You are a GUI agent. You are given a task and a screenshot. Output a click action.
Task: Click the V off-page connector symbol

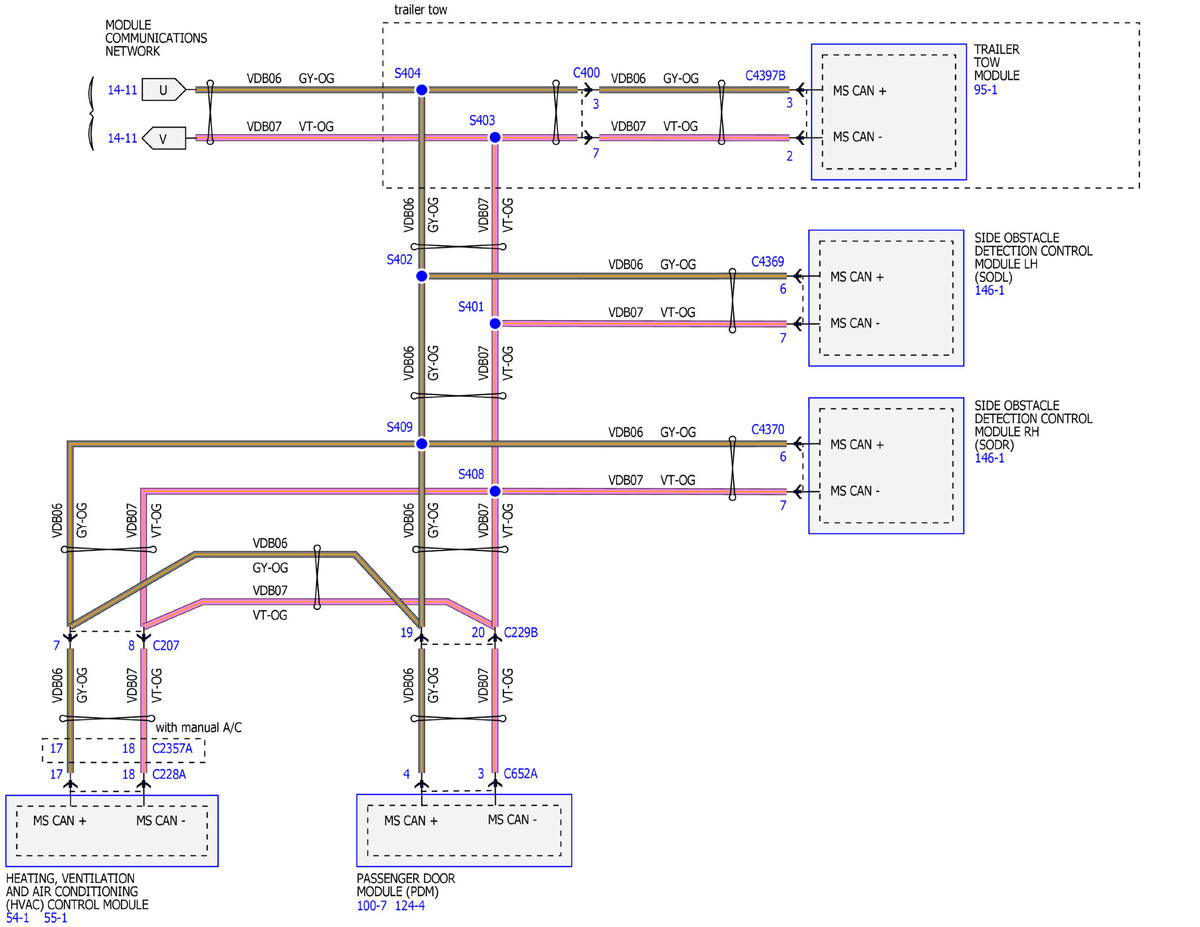pyautogui.click(x=163, y=137)
